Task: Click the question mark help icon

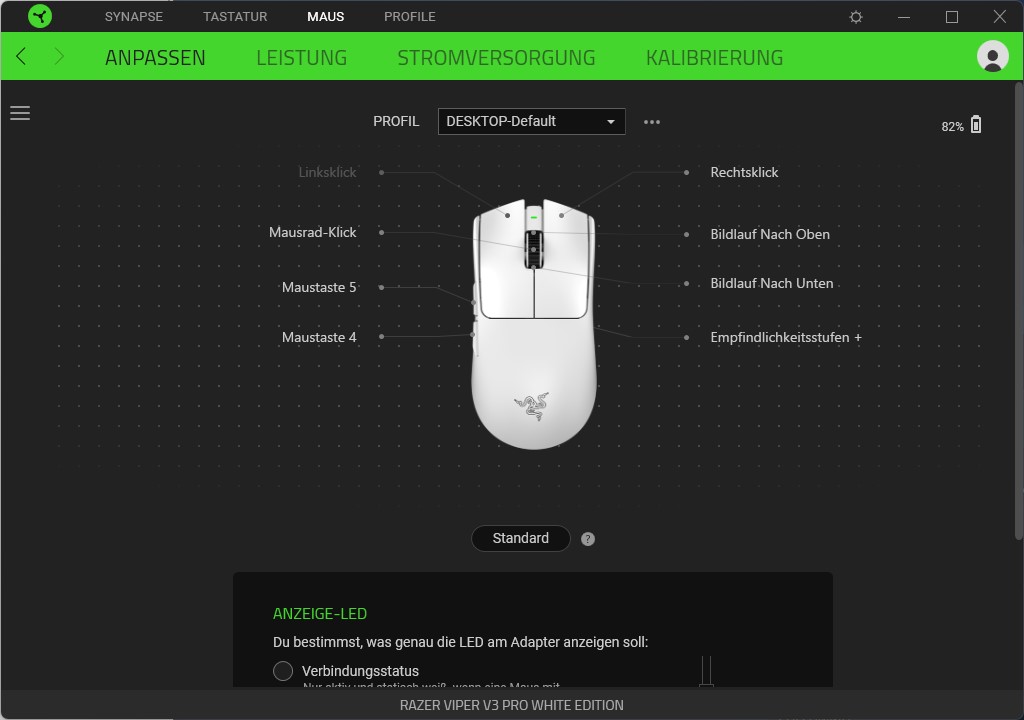Action: pyautogui.click(x=588, y=539)
